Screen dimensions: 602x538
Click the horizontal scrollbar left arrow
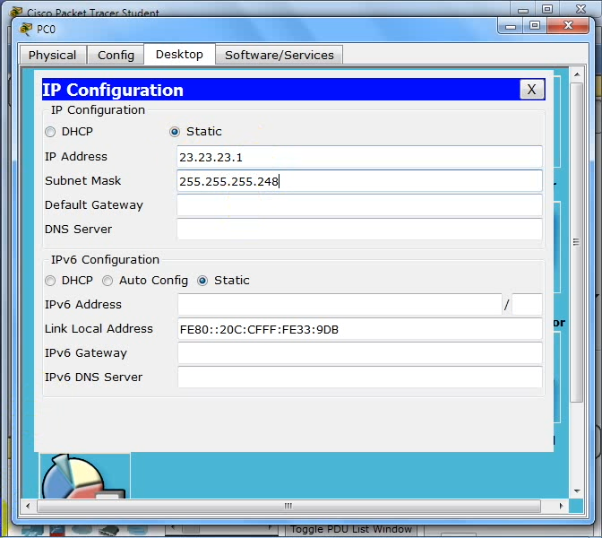(x=28, y=506)
